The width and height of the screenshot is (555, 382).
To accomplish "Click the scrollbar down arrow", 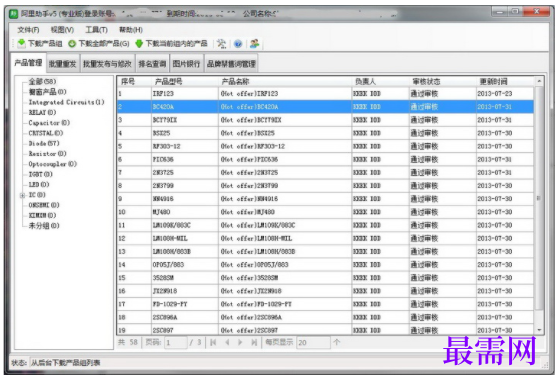I will click(539, 330).
